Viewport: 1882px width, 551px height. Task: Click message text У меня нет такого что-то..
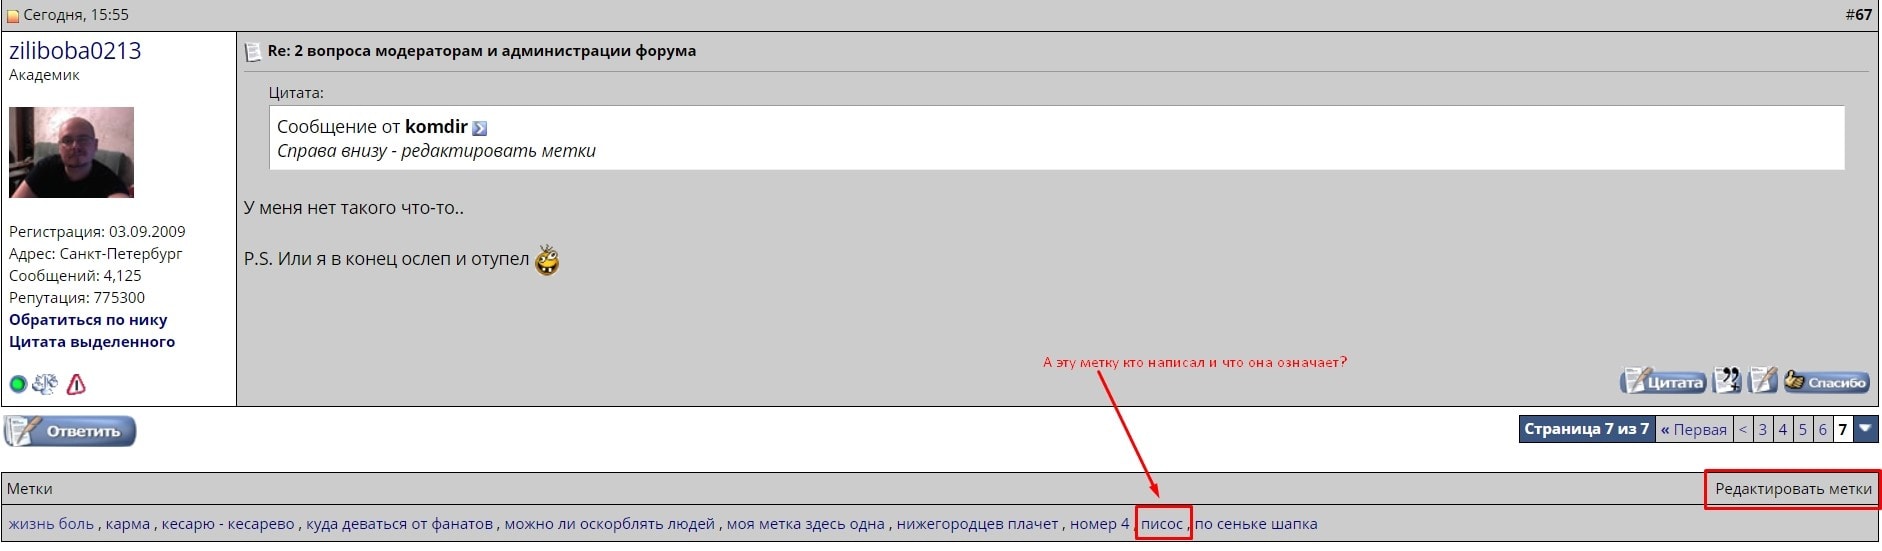tap(354, 208)
